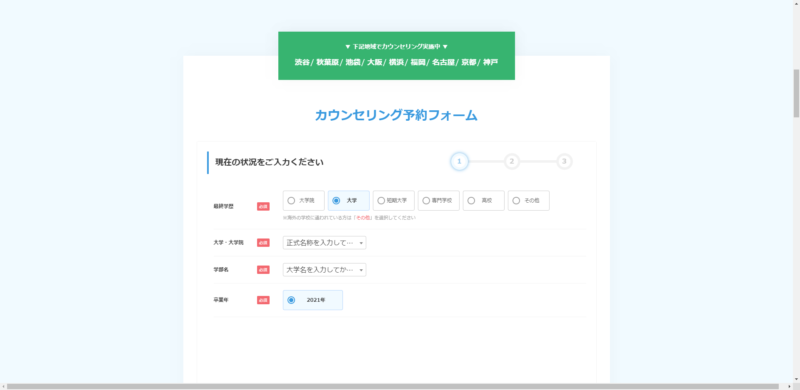Open the 大学・大学院 name dropdown

[x=324, y=243]
